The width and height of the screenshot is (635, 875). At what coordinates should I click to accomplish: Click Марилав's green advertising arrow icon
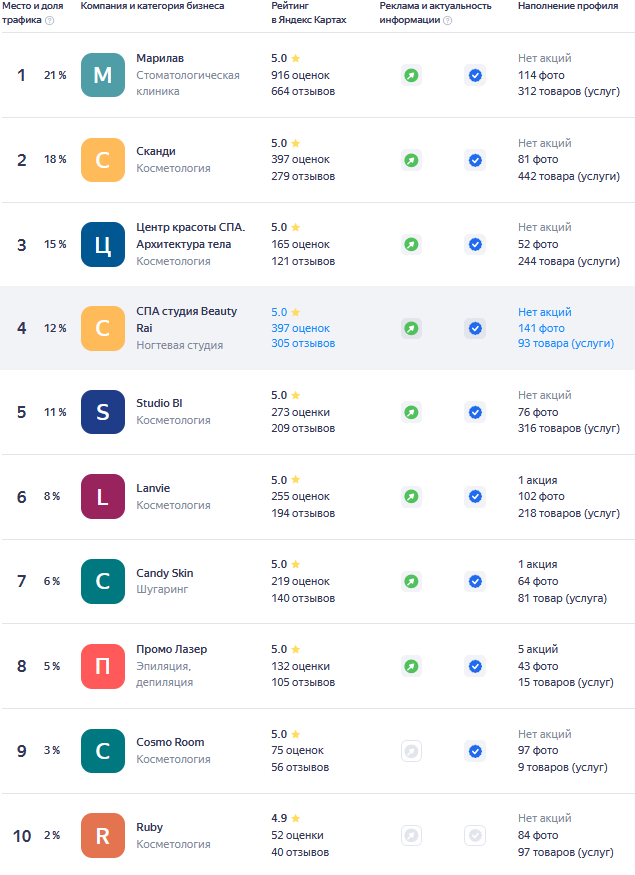[411, 75]
